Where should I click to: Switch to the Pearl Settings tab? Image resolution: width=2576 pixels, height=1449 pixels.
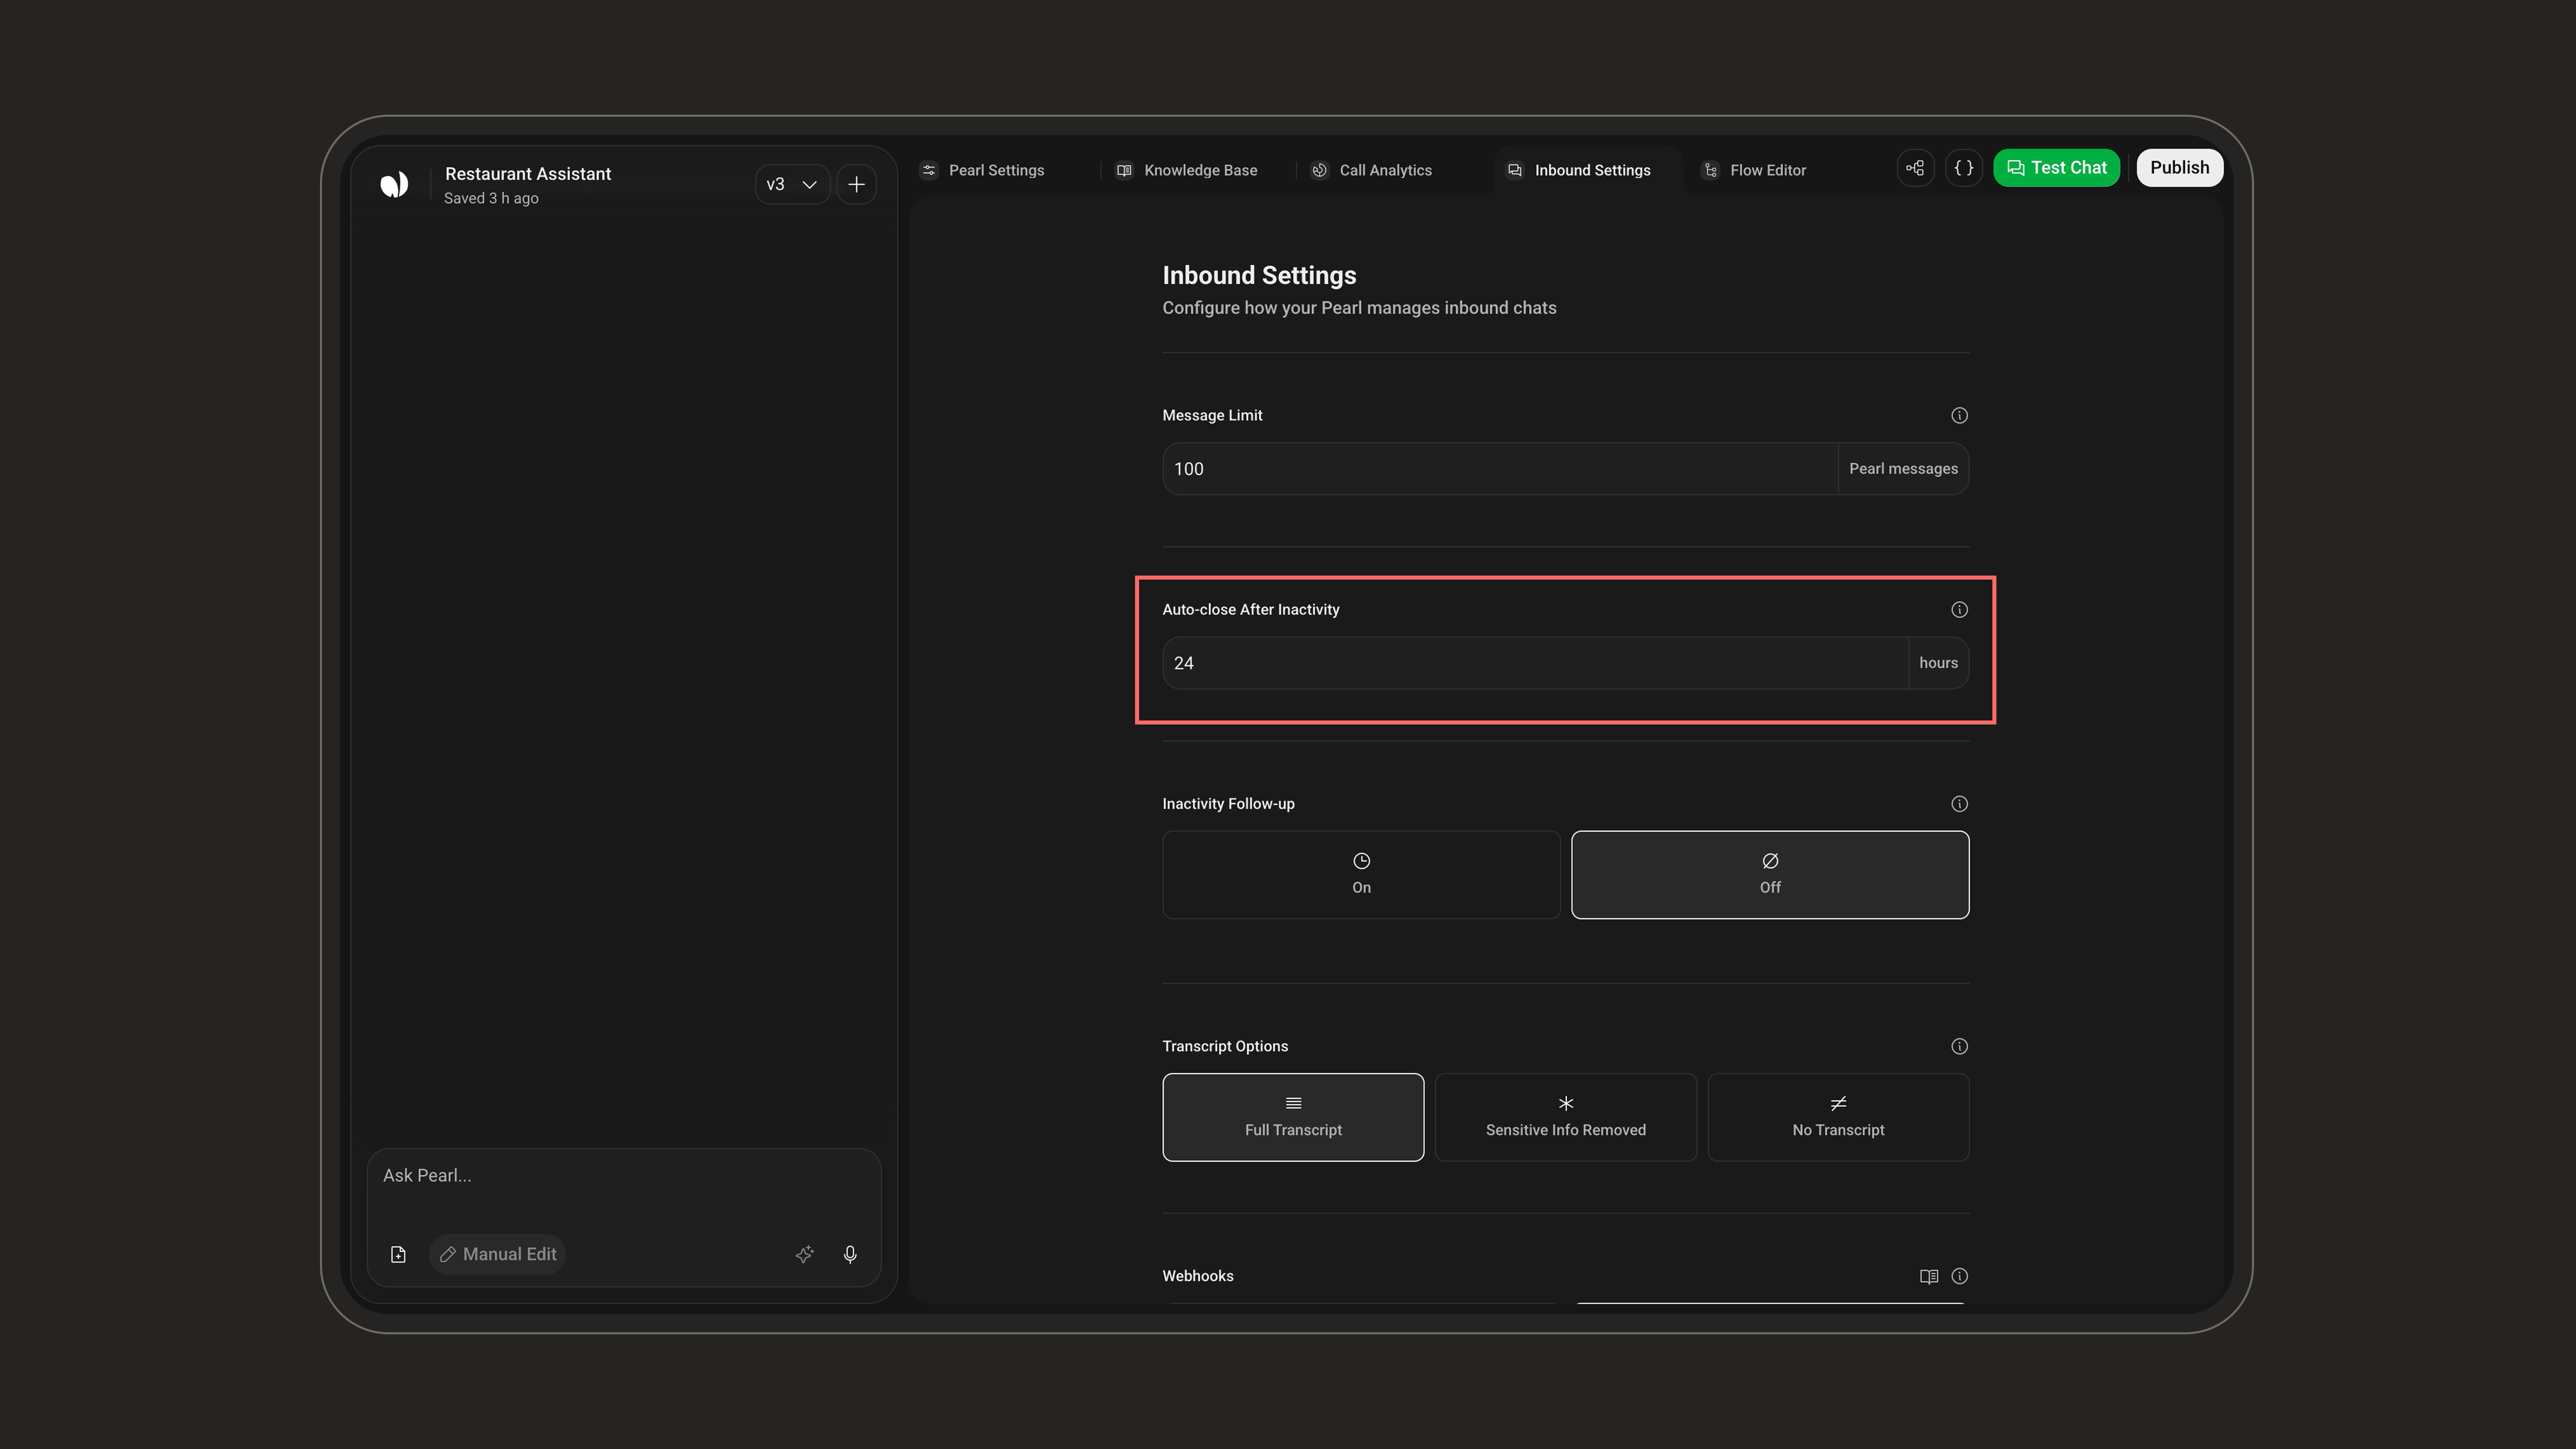pos(982,170)
